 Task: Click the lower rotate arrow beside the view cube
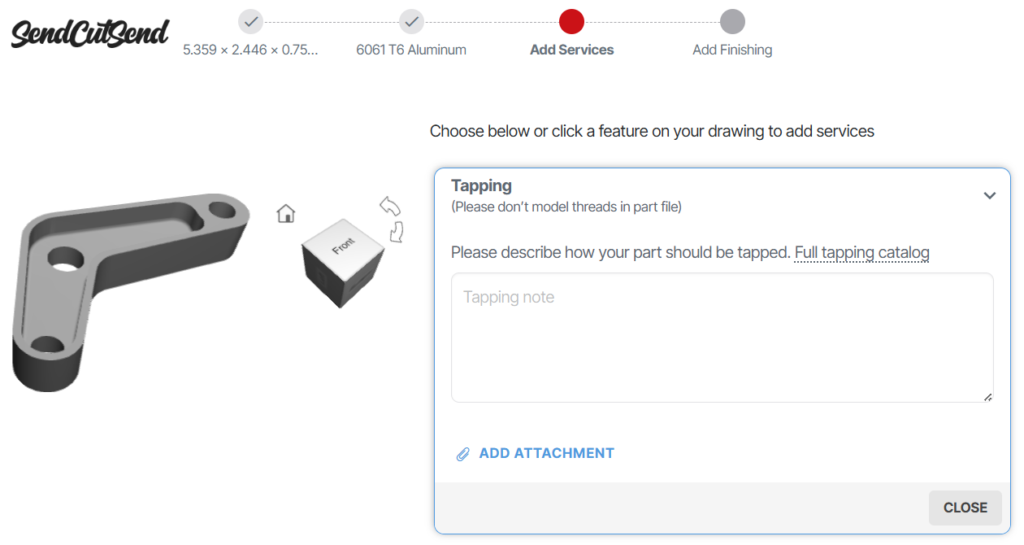(x=397, y=232)
